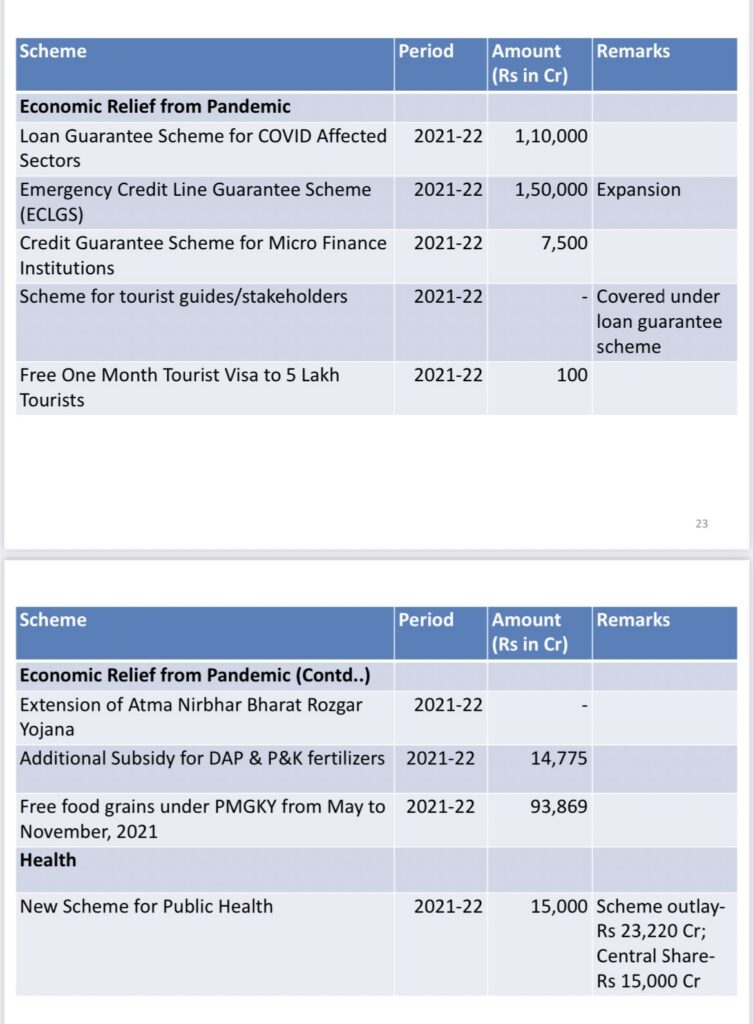The height and width of the screenshot is (1024, 753).
Task: Select Additional Subsidy for DAP & P&K row
Action: (x=376, y=769)
